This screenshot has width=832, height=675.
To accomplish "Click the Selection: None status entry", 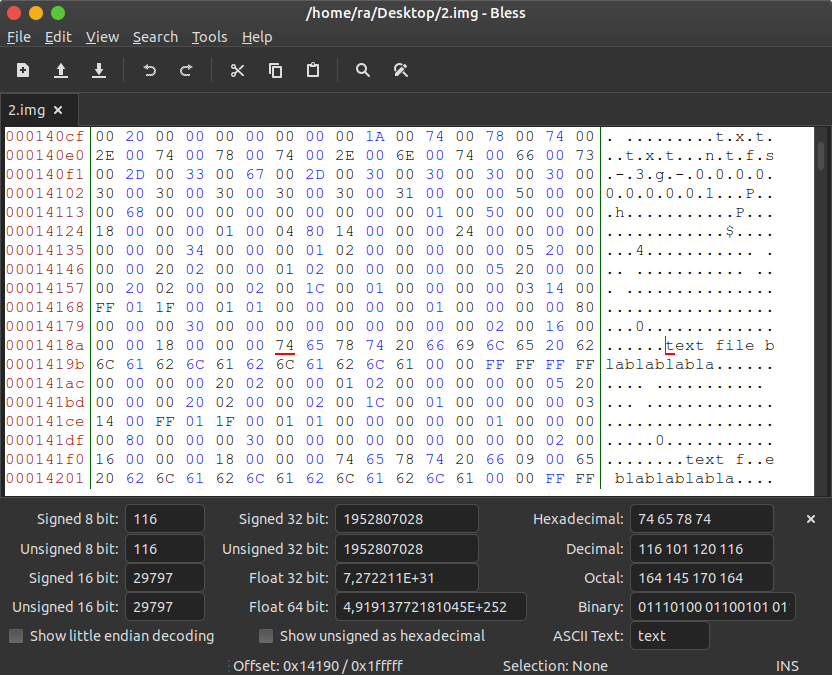I will click(x=555, y=665).
